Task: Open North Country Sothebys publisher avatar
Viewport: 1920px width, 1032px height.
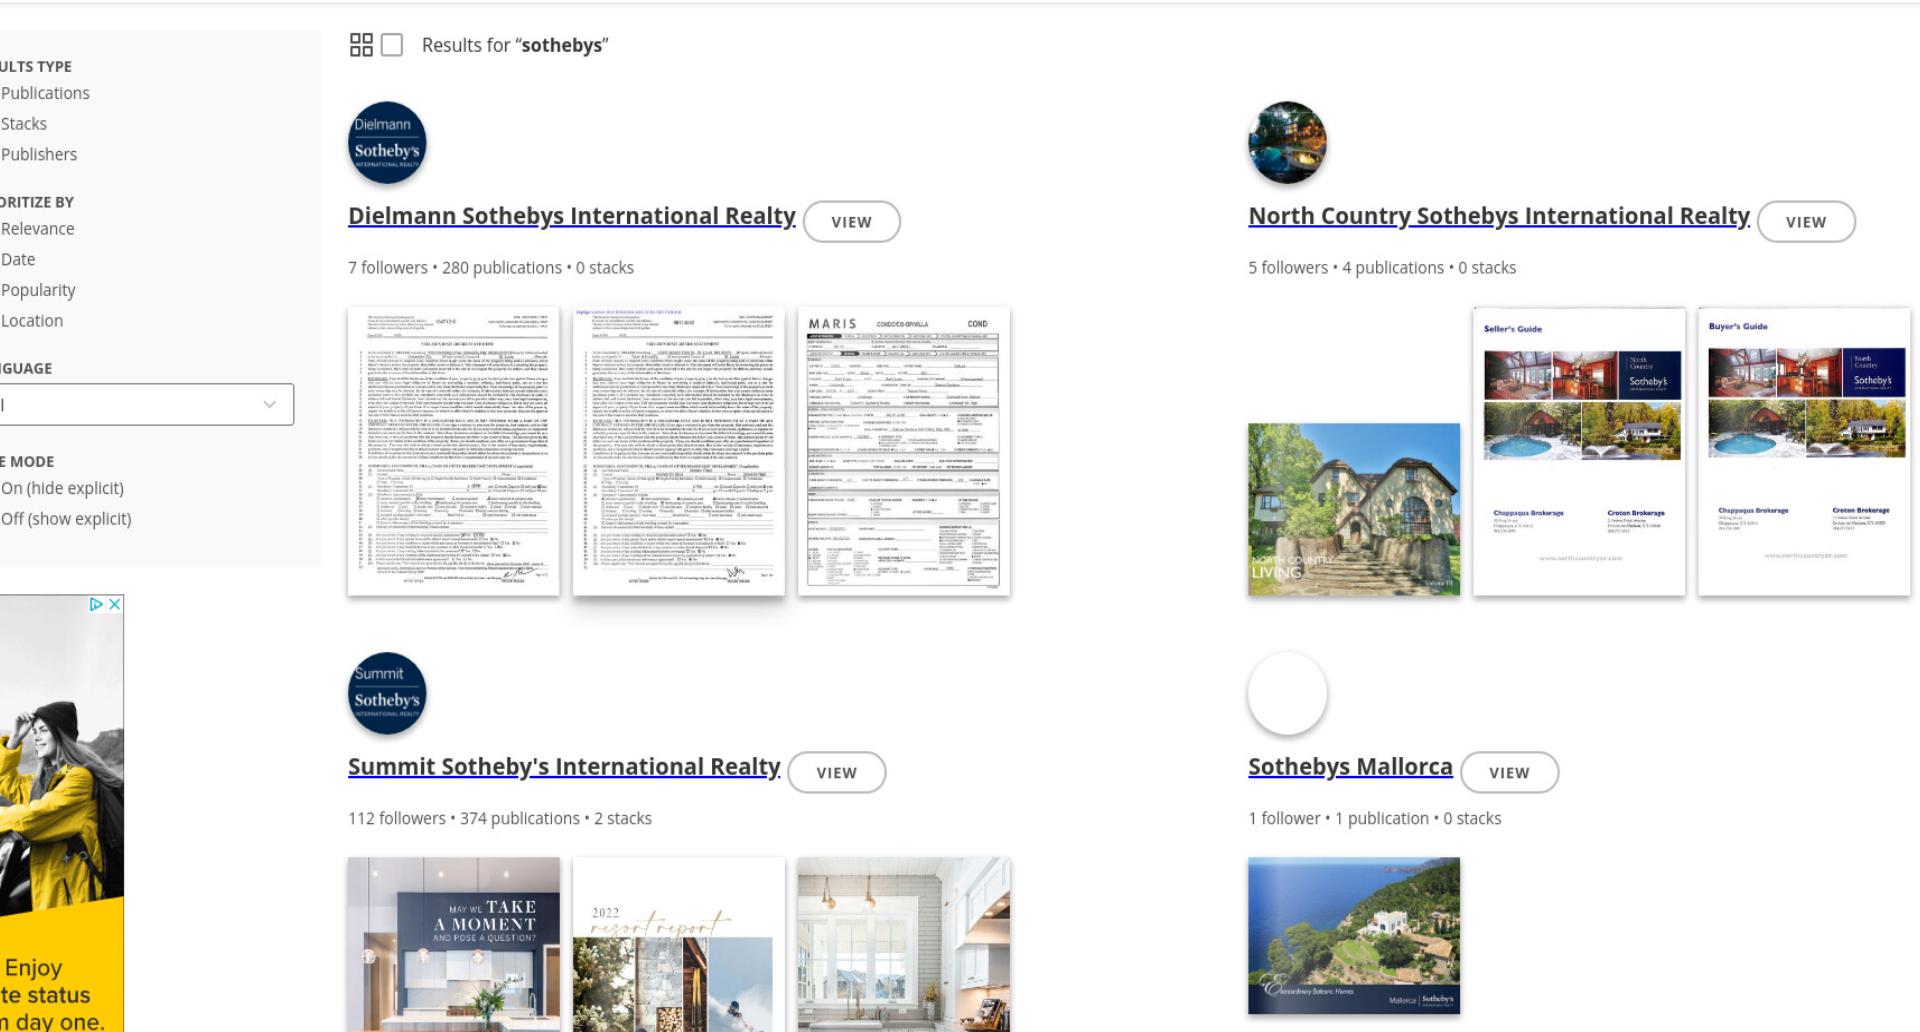Action: coord(1287,143)
